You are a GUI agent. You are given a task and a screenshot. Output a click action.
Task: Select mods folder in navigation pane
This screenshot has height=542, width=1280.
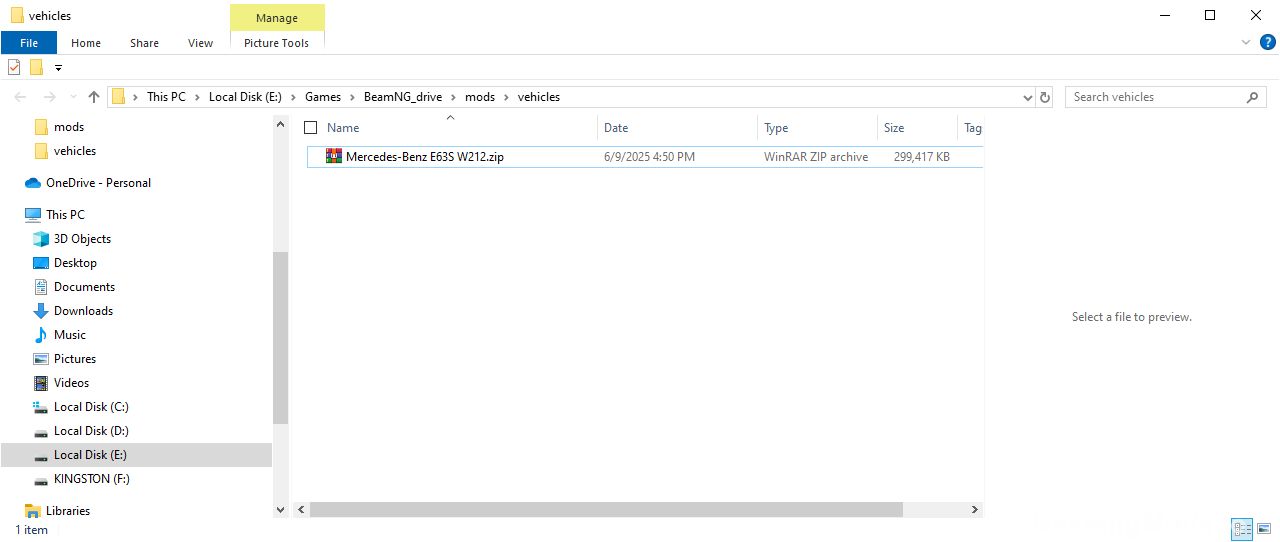(69, 127)
